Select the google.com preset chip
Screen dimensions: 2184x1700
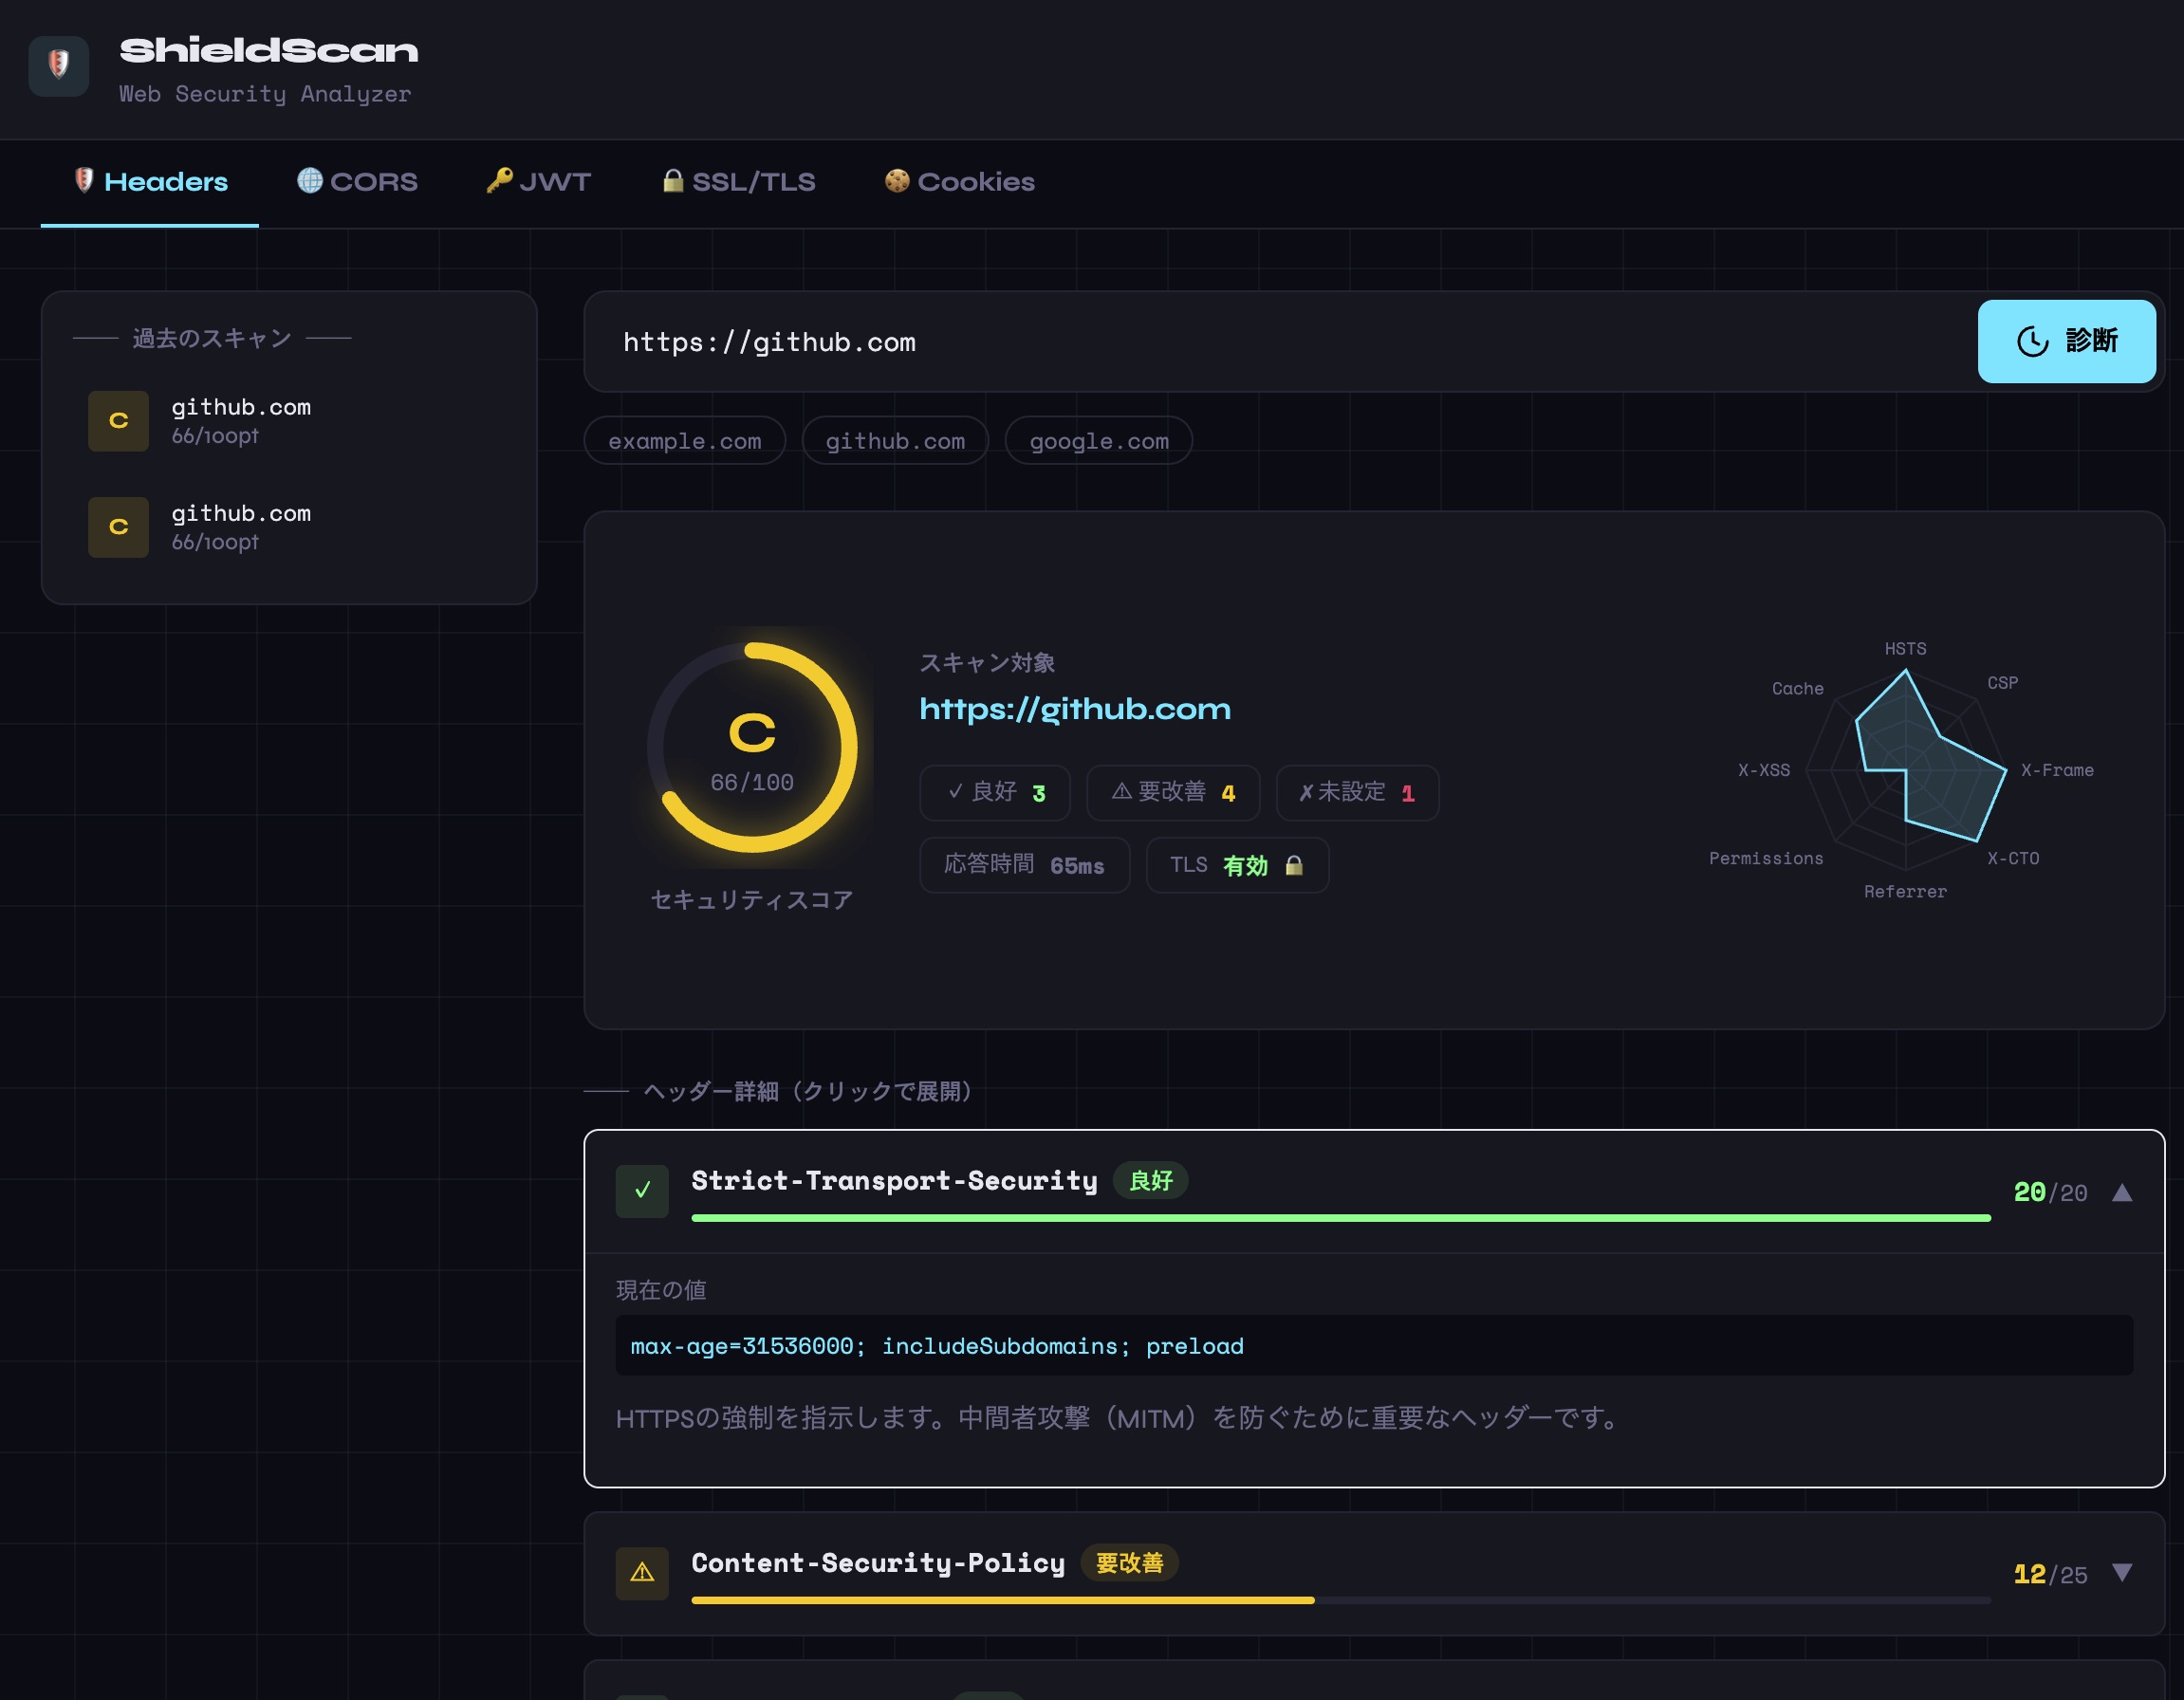pos(1098,441)
